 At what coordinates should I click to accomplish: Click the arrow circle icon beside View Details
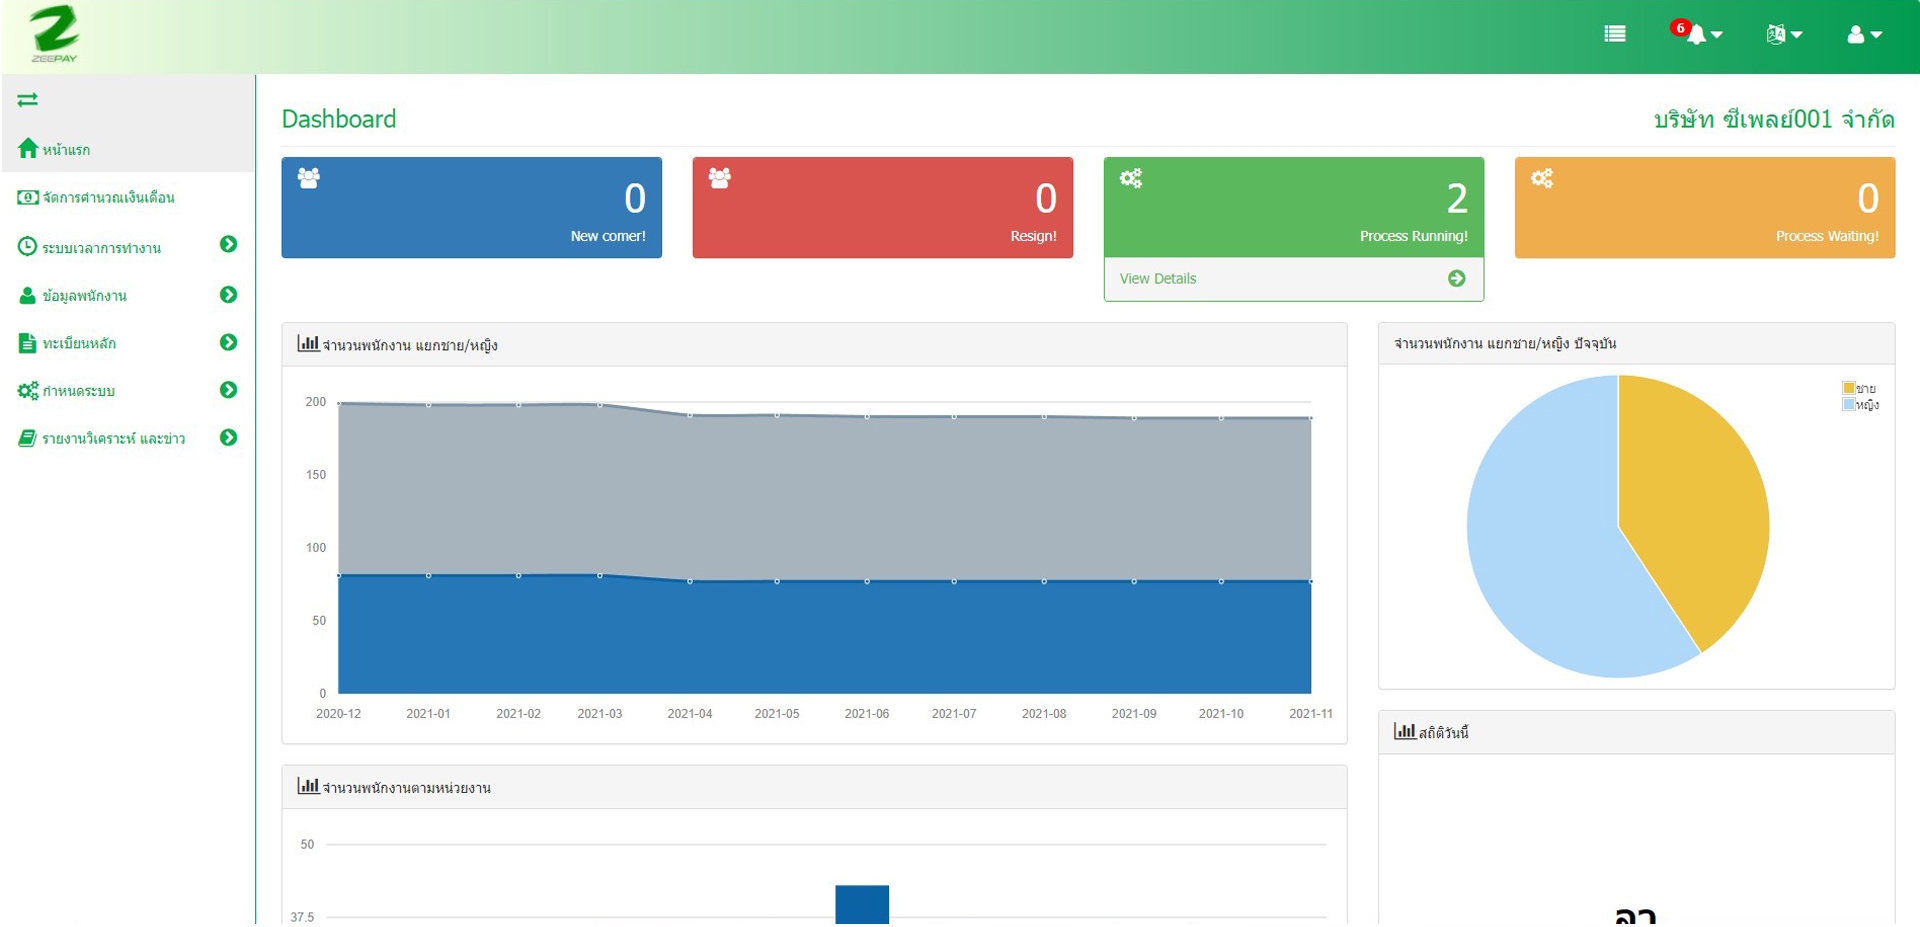(1457, 278)
